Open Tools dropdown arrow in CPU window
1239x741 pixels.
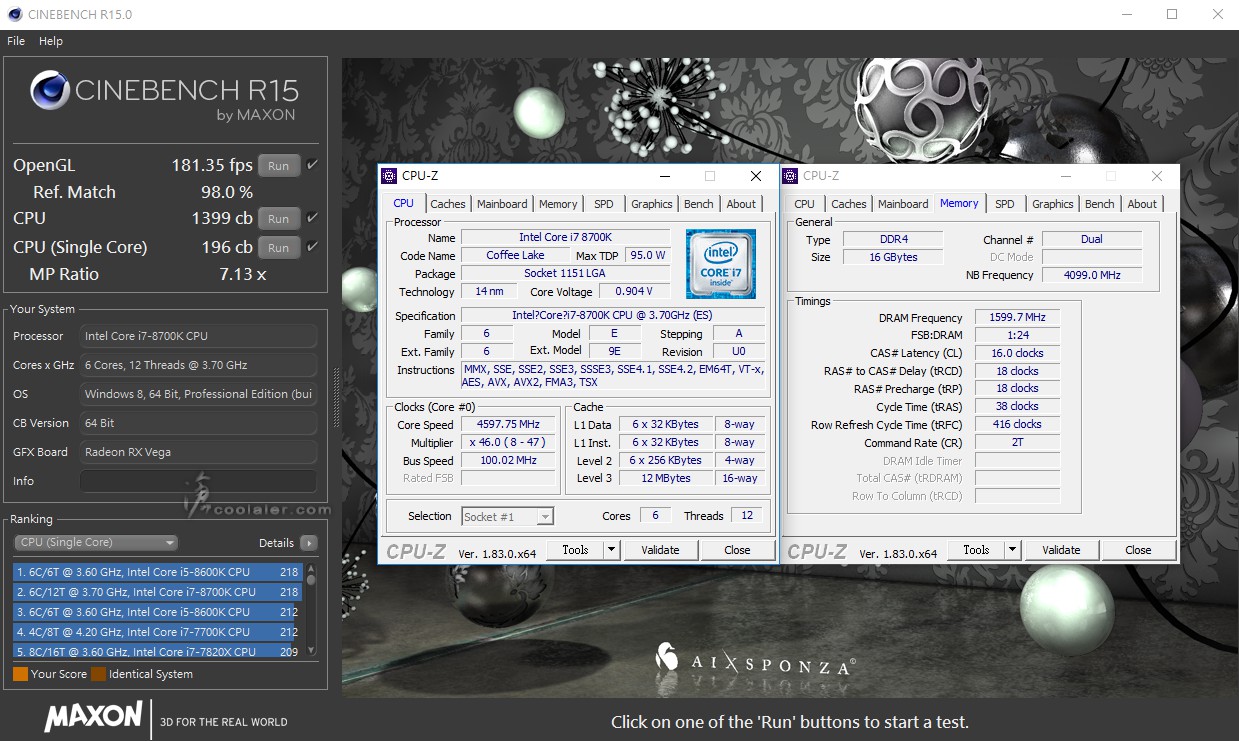(612, 550)
